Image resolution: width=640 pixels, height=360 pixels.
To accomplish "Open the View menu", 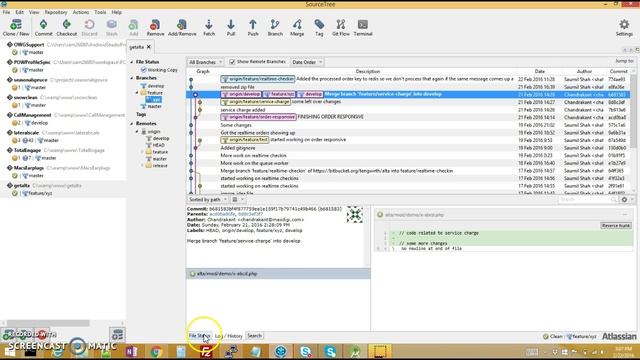I will (34, 12).
